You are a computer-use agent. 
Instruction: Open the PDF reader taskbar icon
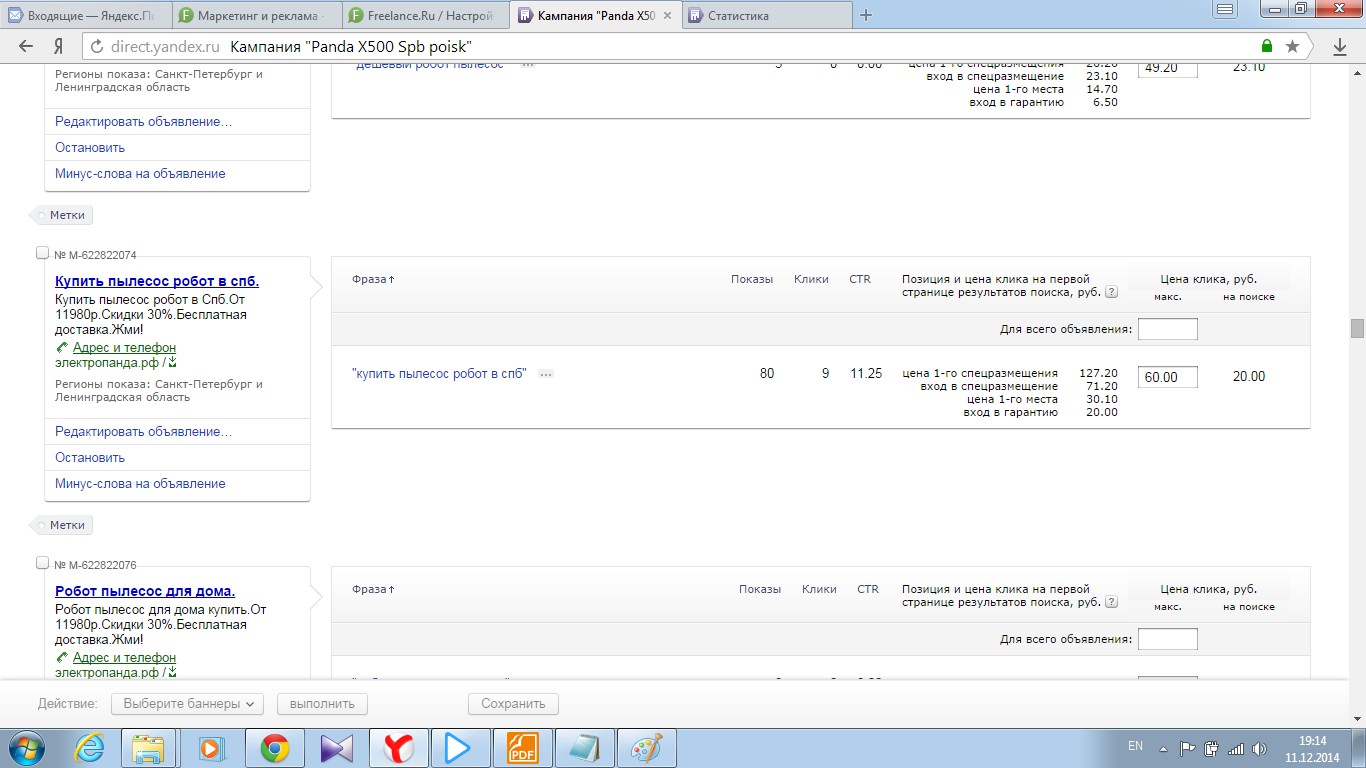click(522, 748)
